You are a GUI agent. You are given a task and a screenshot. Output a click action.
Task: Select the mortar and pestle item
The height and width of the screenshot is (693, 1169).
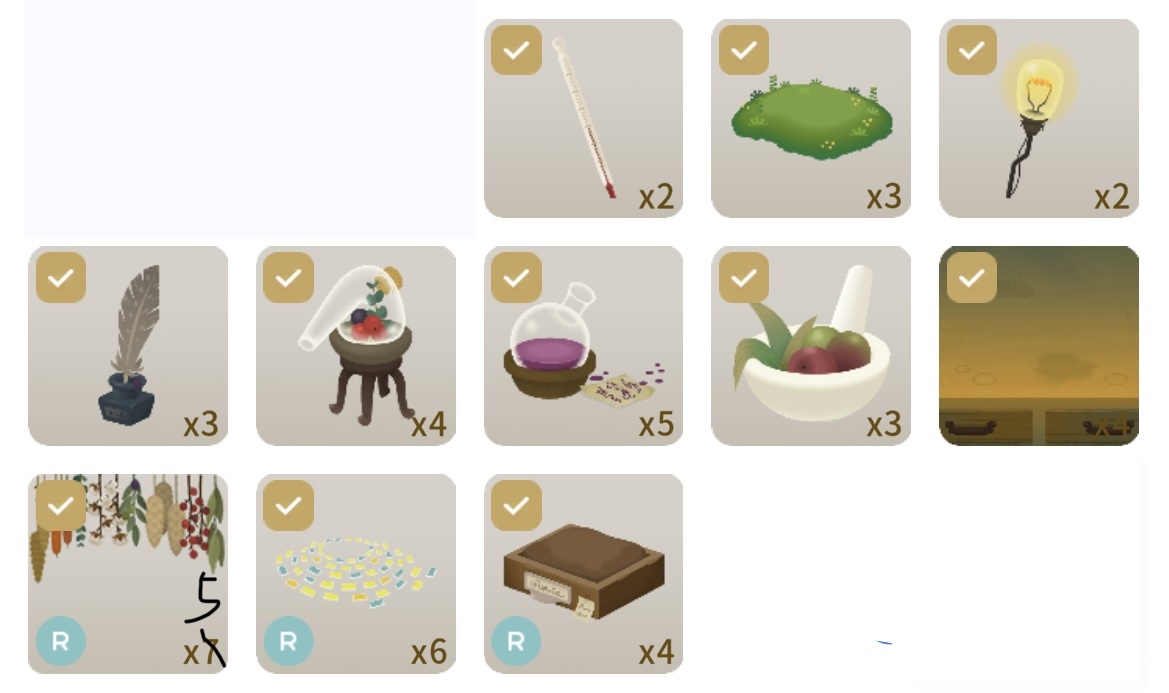(811, 346)
